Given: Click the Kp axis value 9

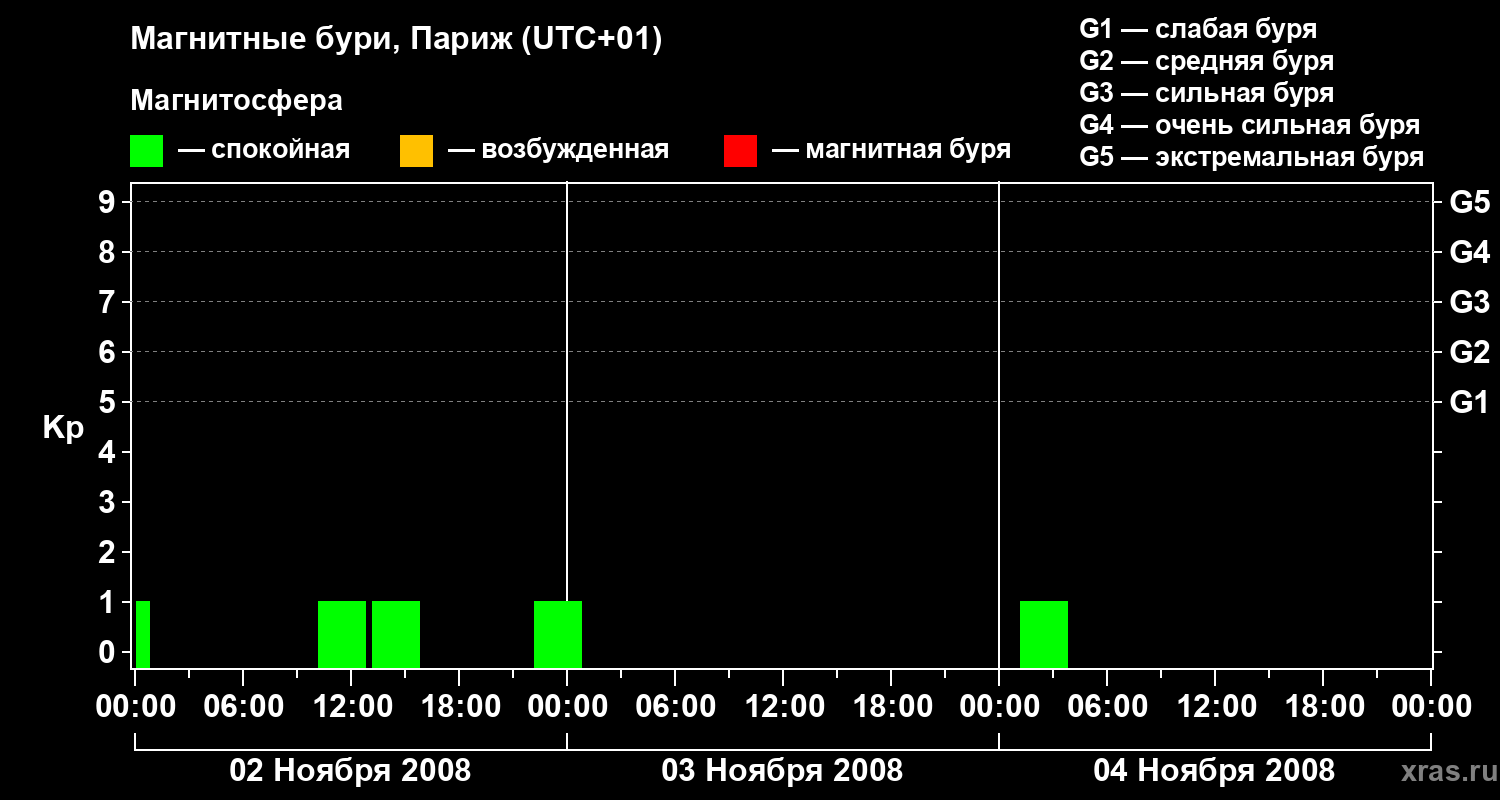Looking at the screenshot, I should pos(109,203).
